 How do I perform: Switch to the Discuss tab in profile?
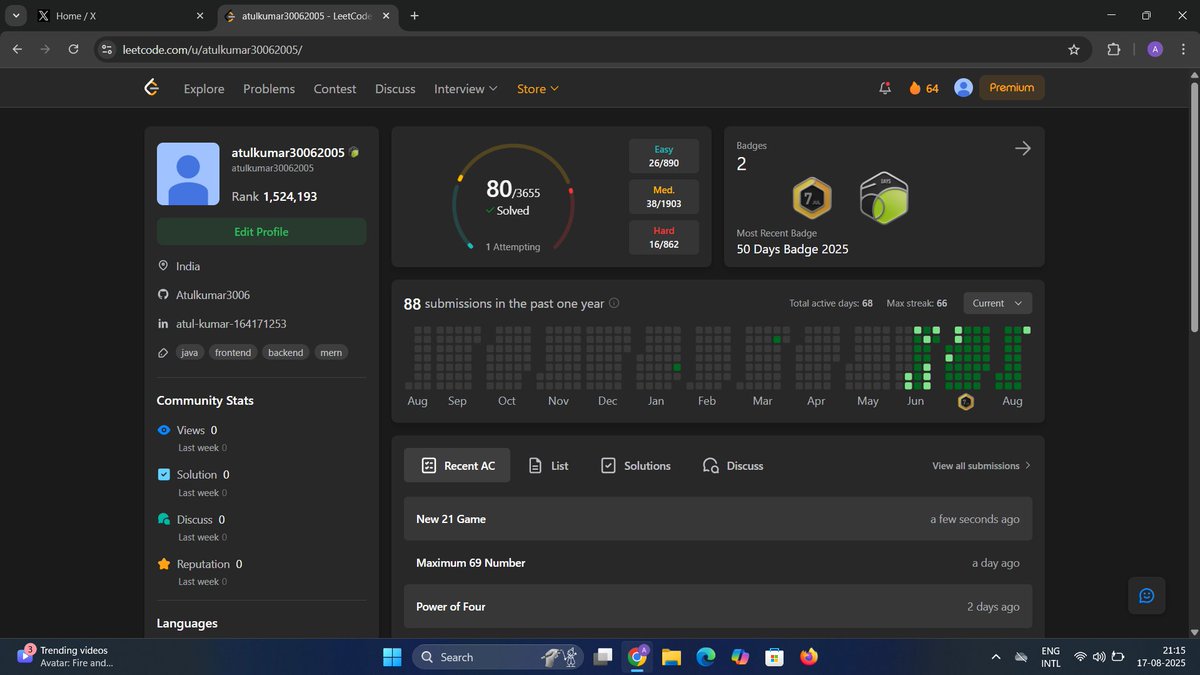click(x=733, y=465)
